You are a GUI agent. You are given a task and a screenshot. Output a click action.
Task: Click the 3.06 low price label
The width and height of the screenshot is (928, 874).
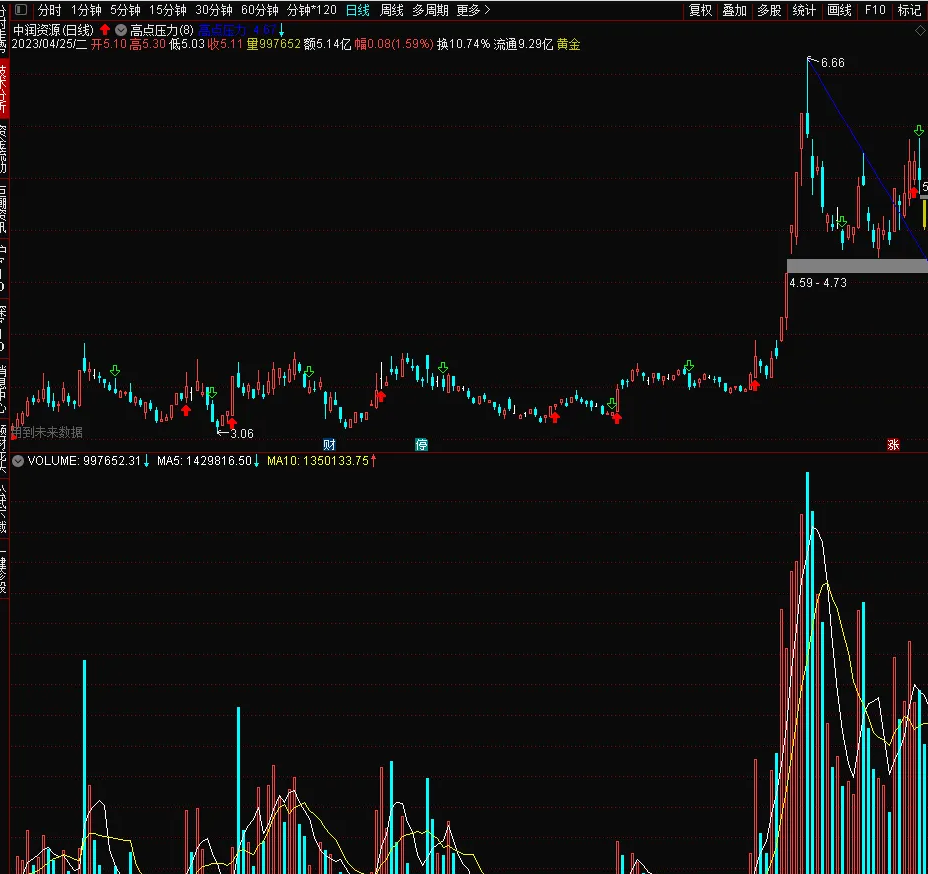pyautogui.click(x=241, y=434)
